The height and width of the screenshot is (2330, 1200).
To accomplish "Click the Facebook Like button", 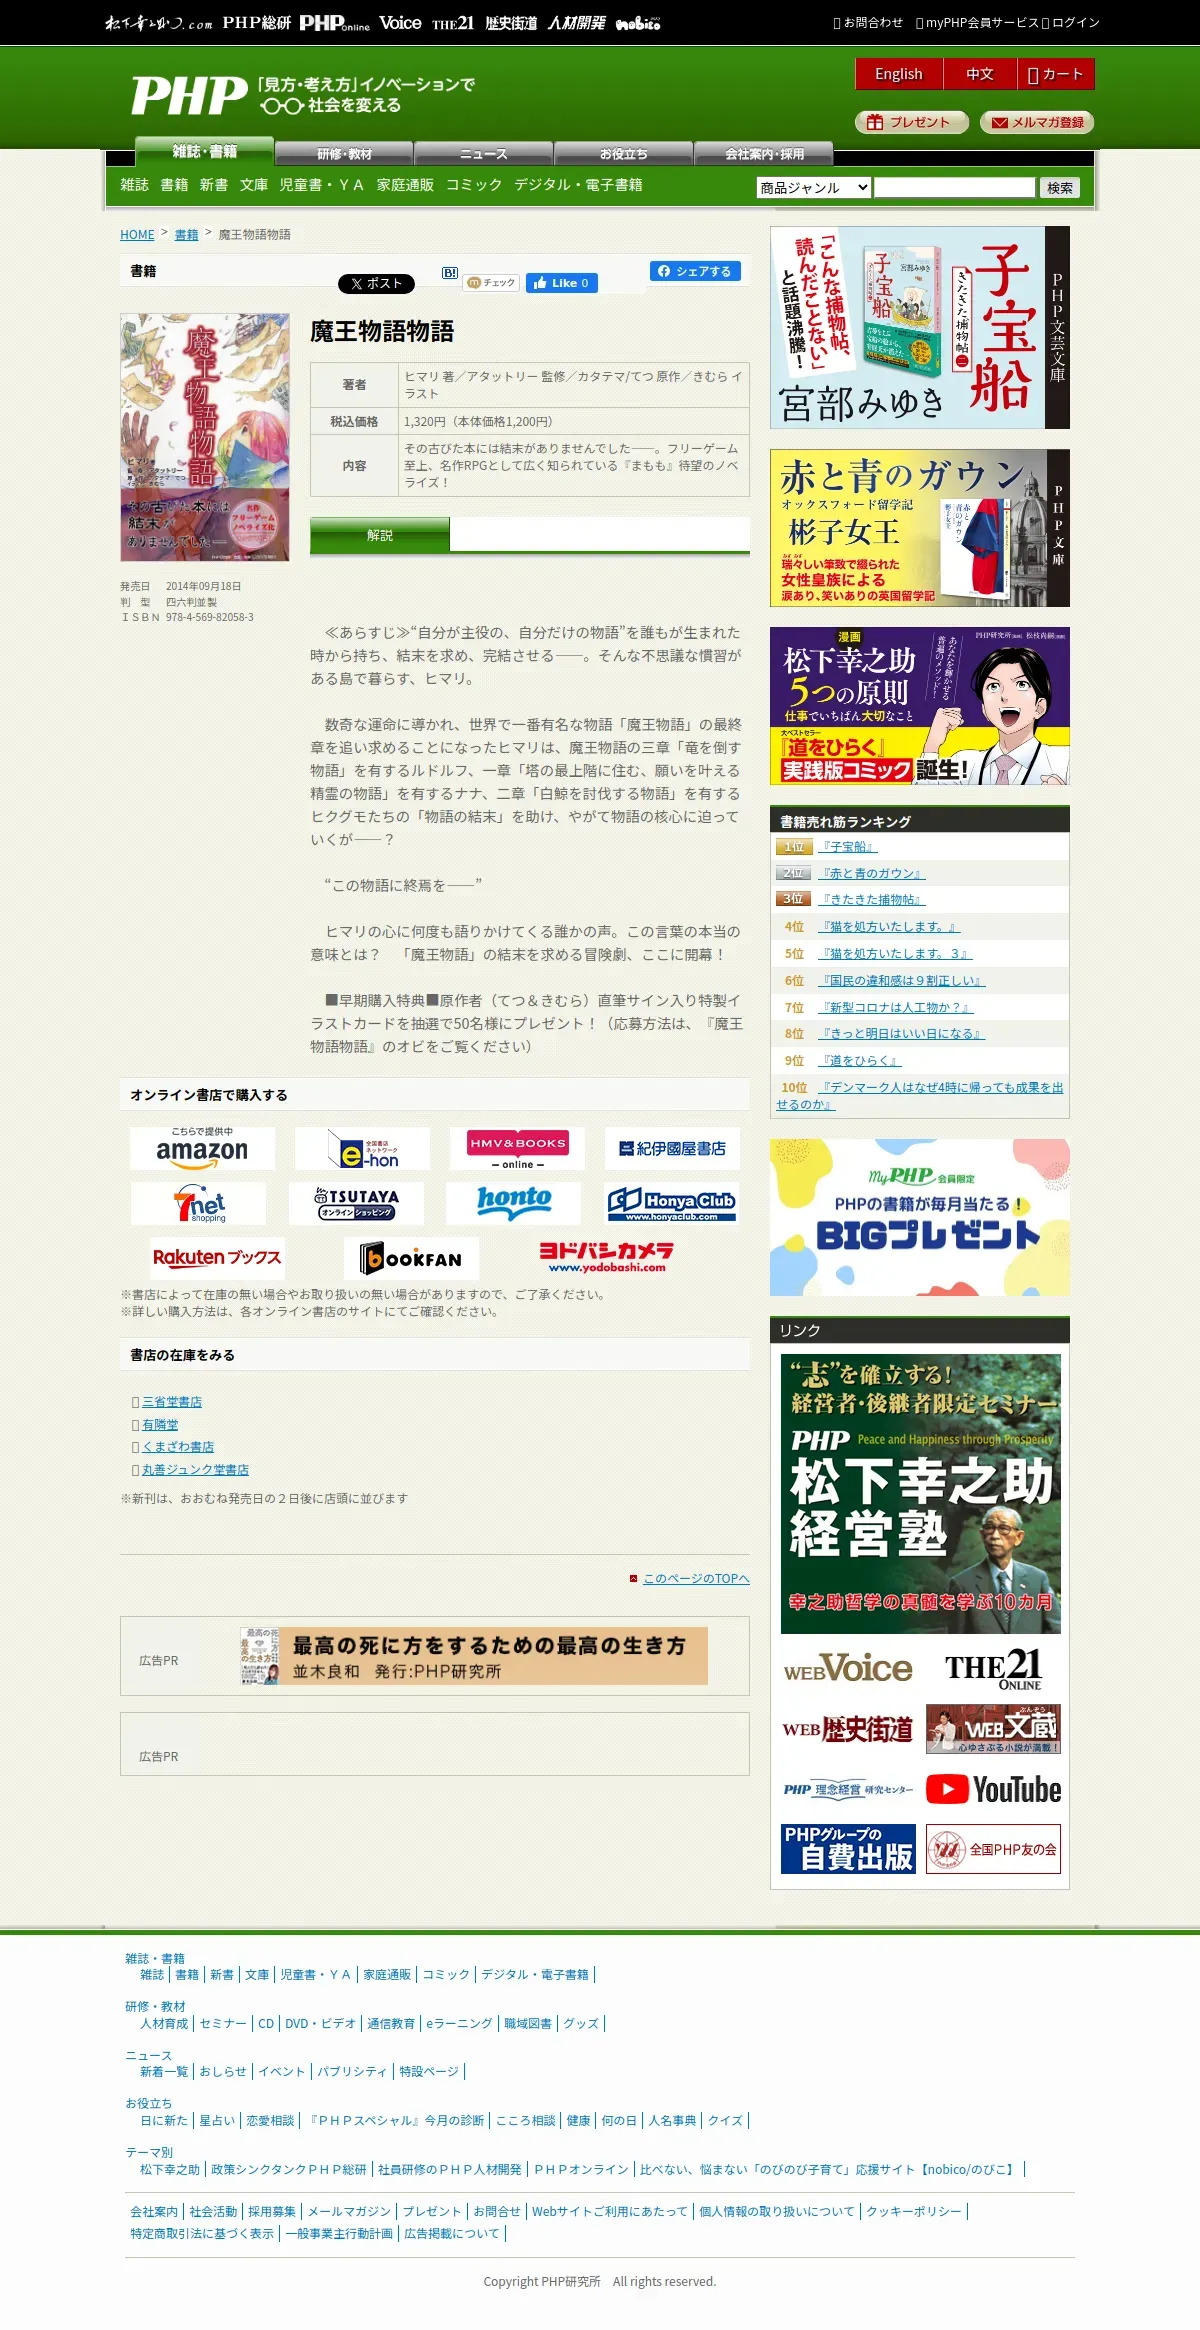I will (562, 283).
